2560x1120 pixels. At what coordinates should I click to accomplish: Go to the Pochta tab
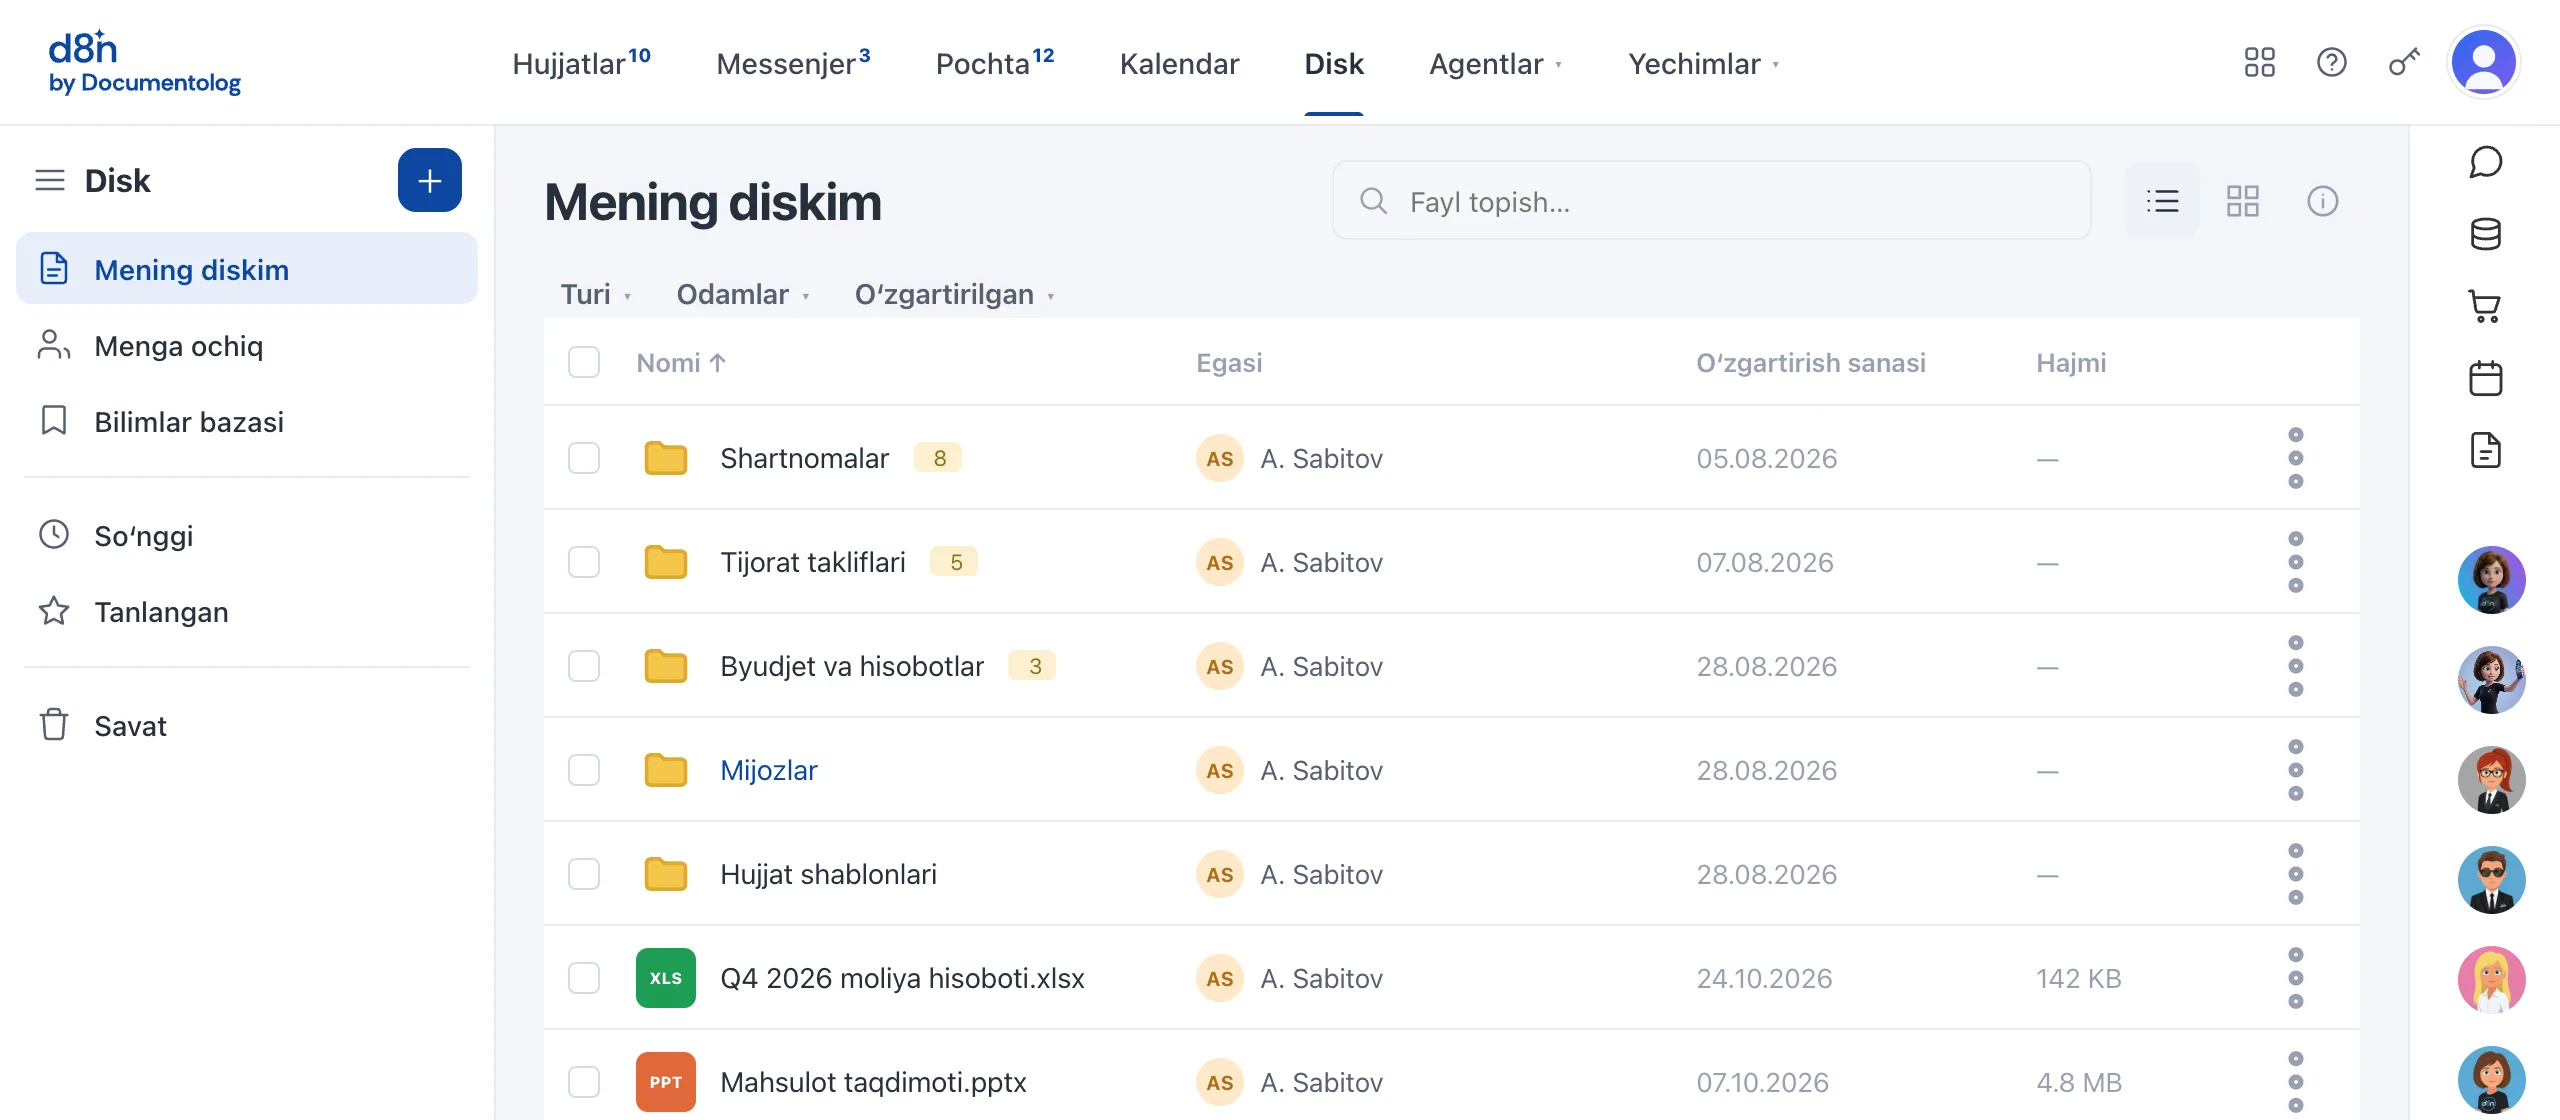point(995,63)
